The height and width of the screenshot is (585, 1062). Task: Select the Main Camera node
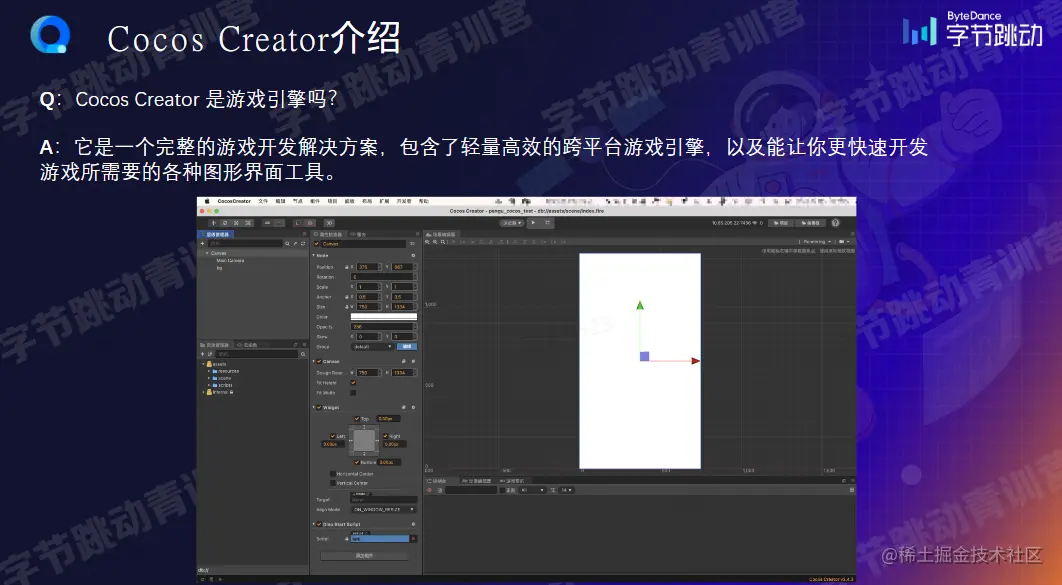230,261
